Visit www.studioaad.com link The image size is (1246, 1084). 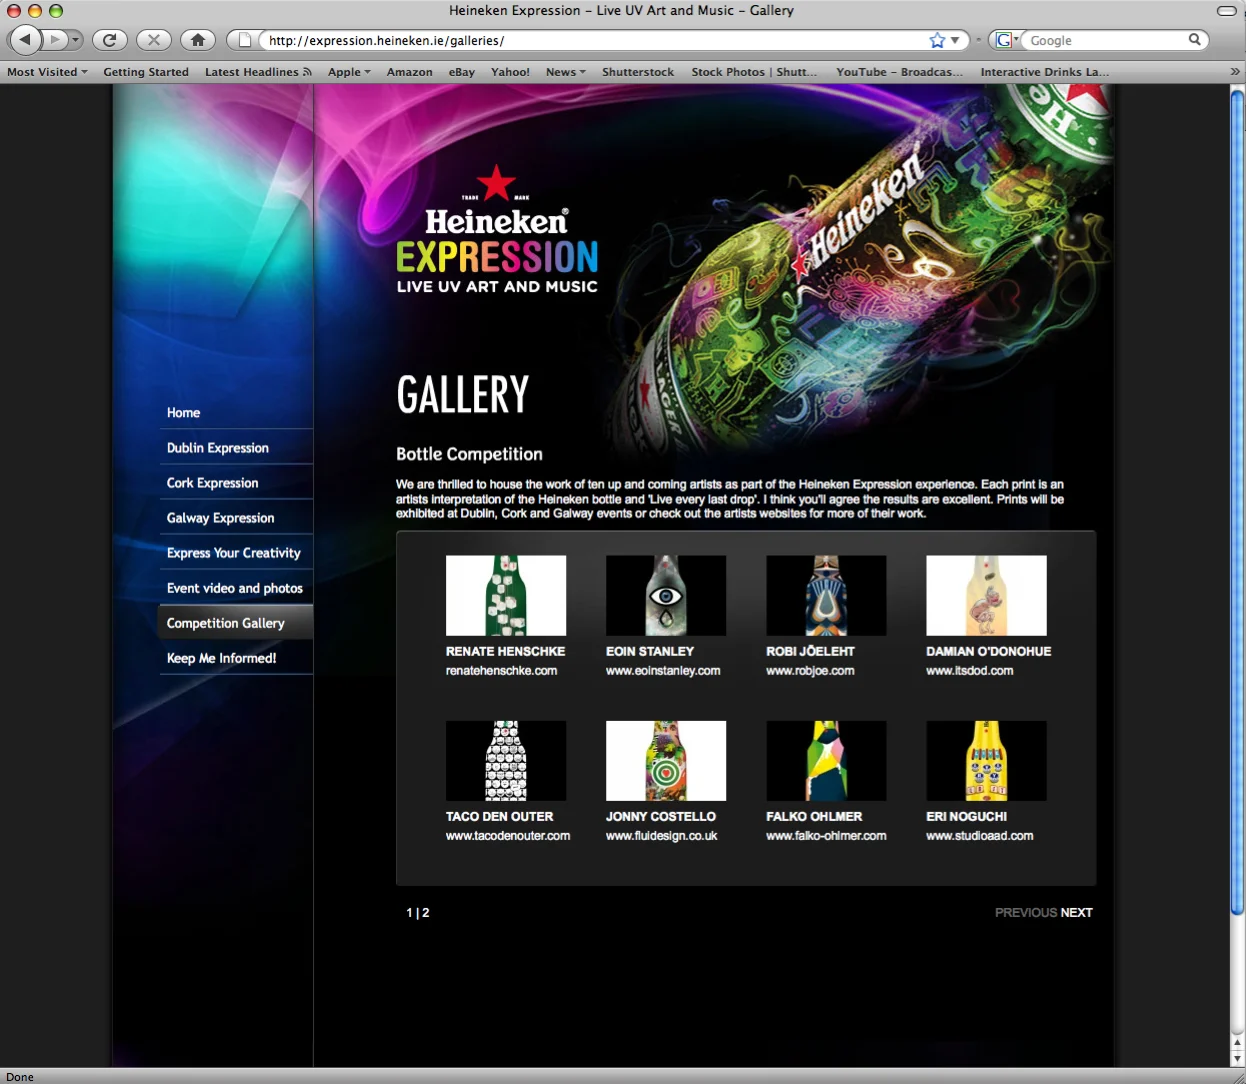point(980,836)
